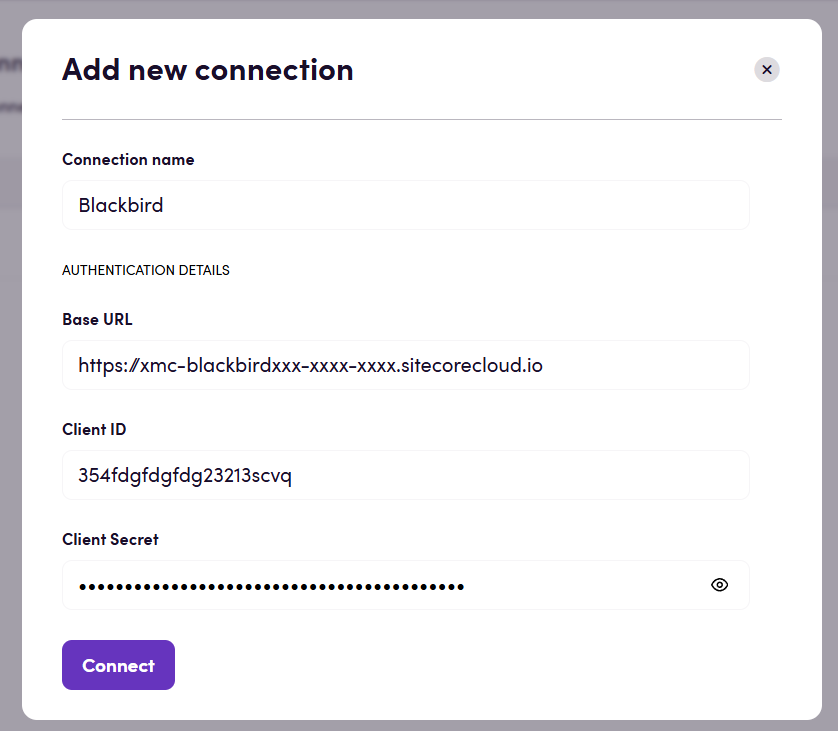The image size is (838, 731).
Task: Click the masked dots in Client Secret
Action: [271, 587]
